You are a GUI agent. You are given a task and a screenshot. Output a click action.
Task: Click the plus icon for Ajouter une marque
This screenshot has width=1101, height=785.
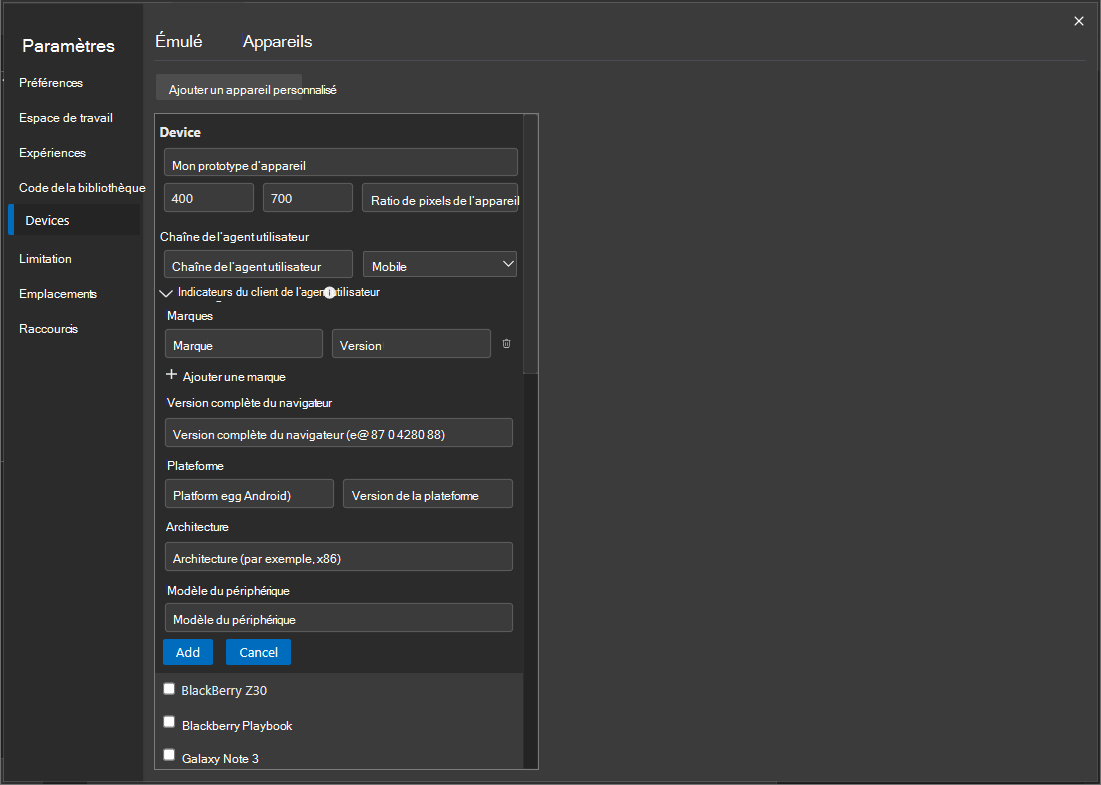point(171,375)
